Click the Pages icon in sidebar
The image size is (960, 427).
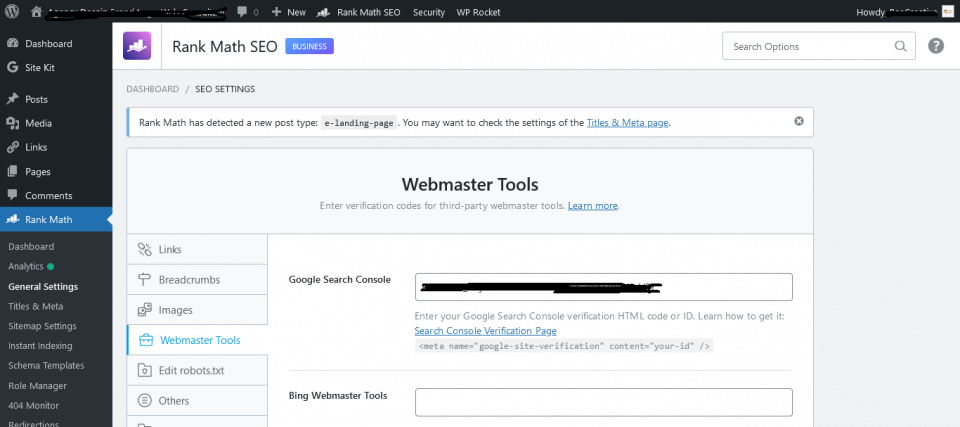(x=12, y=172)
